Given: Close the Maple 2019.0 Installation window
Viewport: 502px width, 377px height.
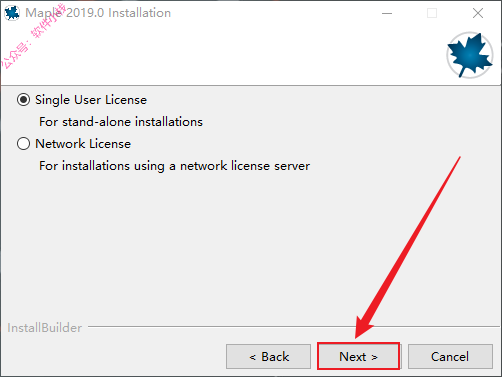Looking at the screenshot, I should click(x=478, y=13).
